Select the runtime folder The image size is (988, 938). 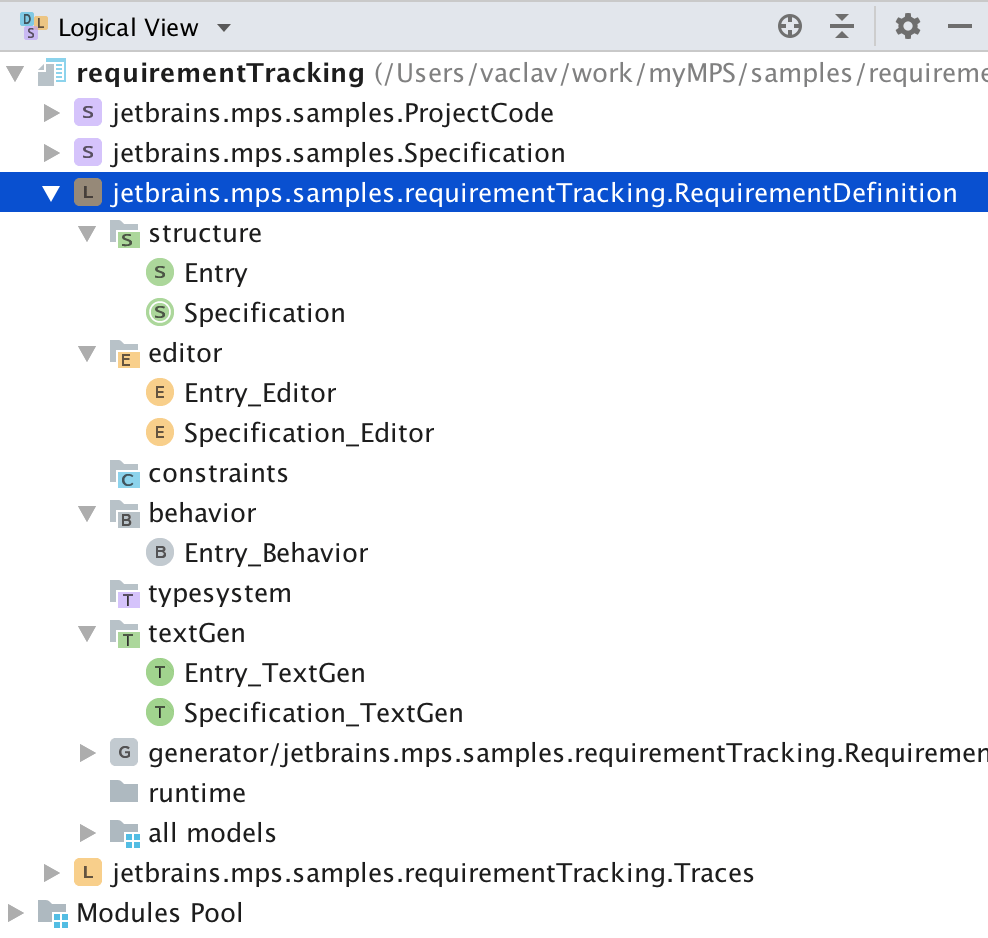(x=196, y=793)
